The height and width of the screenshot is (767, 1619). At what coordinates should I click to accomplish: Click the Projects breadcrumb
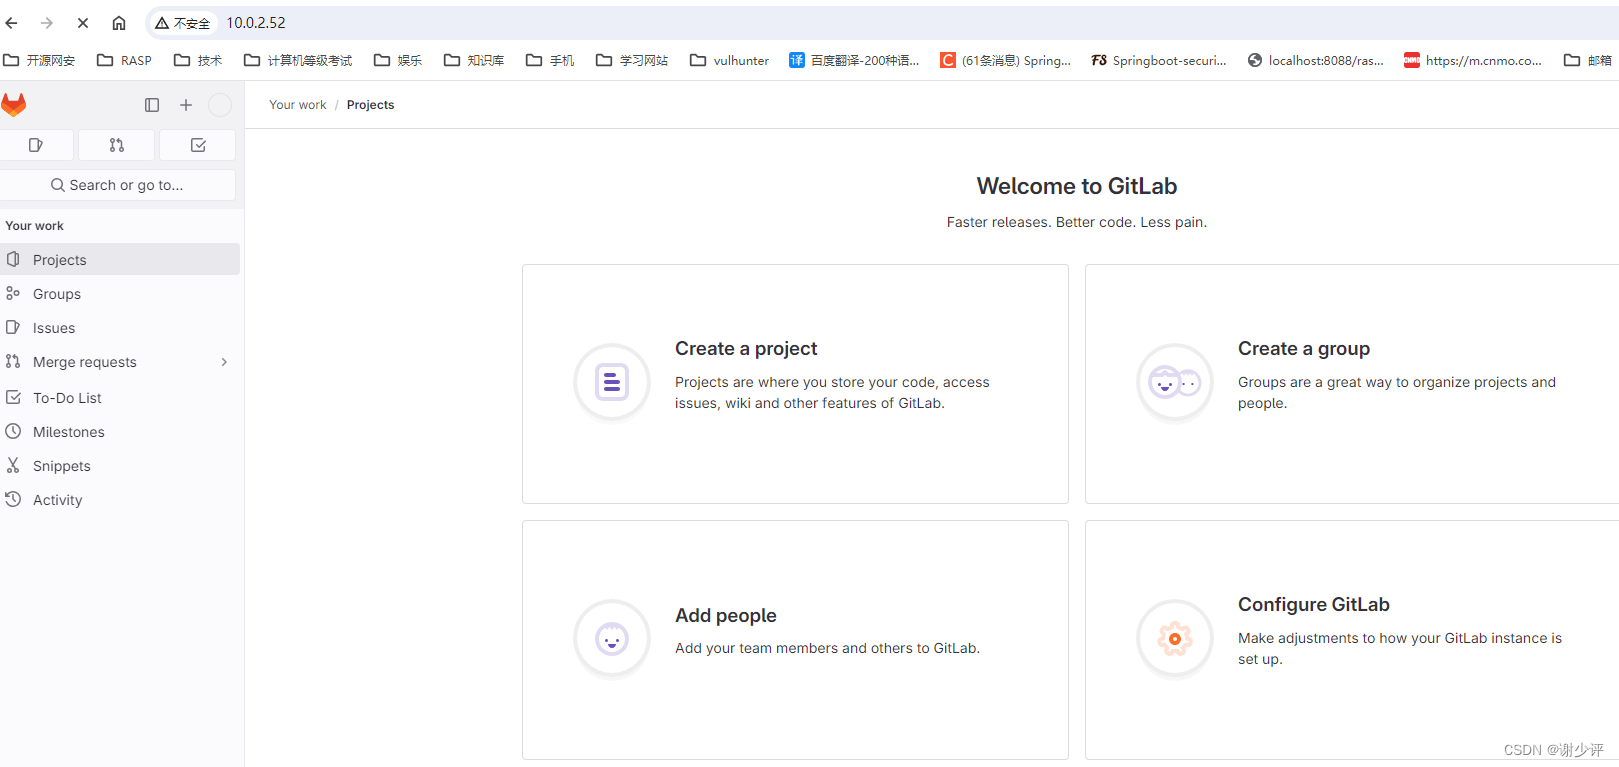(370, 105)
